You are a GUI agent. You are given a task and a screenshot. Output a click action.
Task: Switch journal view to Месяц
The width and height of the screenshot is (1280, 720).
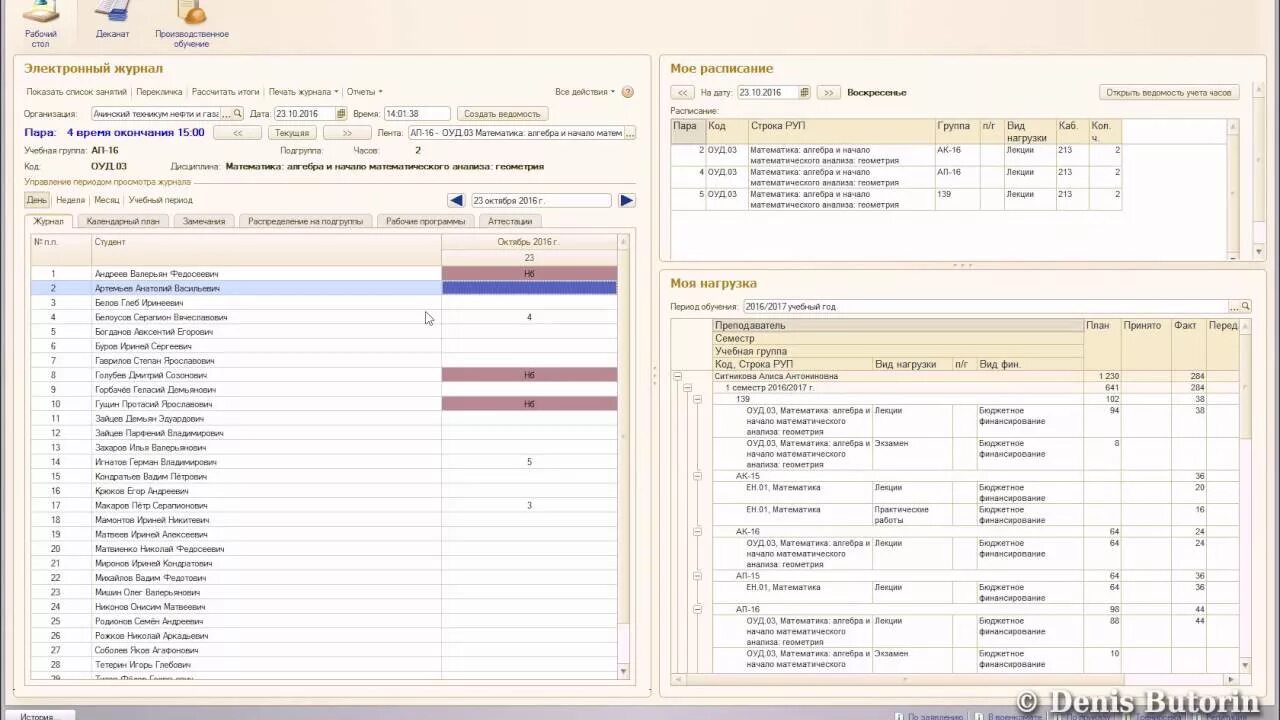tap(106, 200)
